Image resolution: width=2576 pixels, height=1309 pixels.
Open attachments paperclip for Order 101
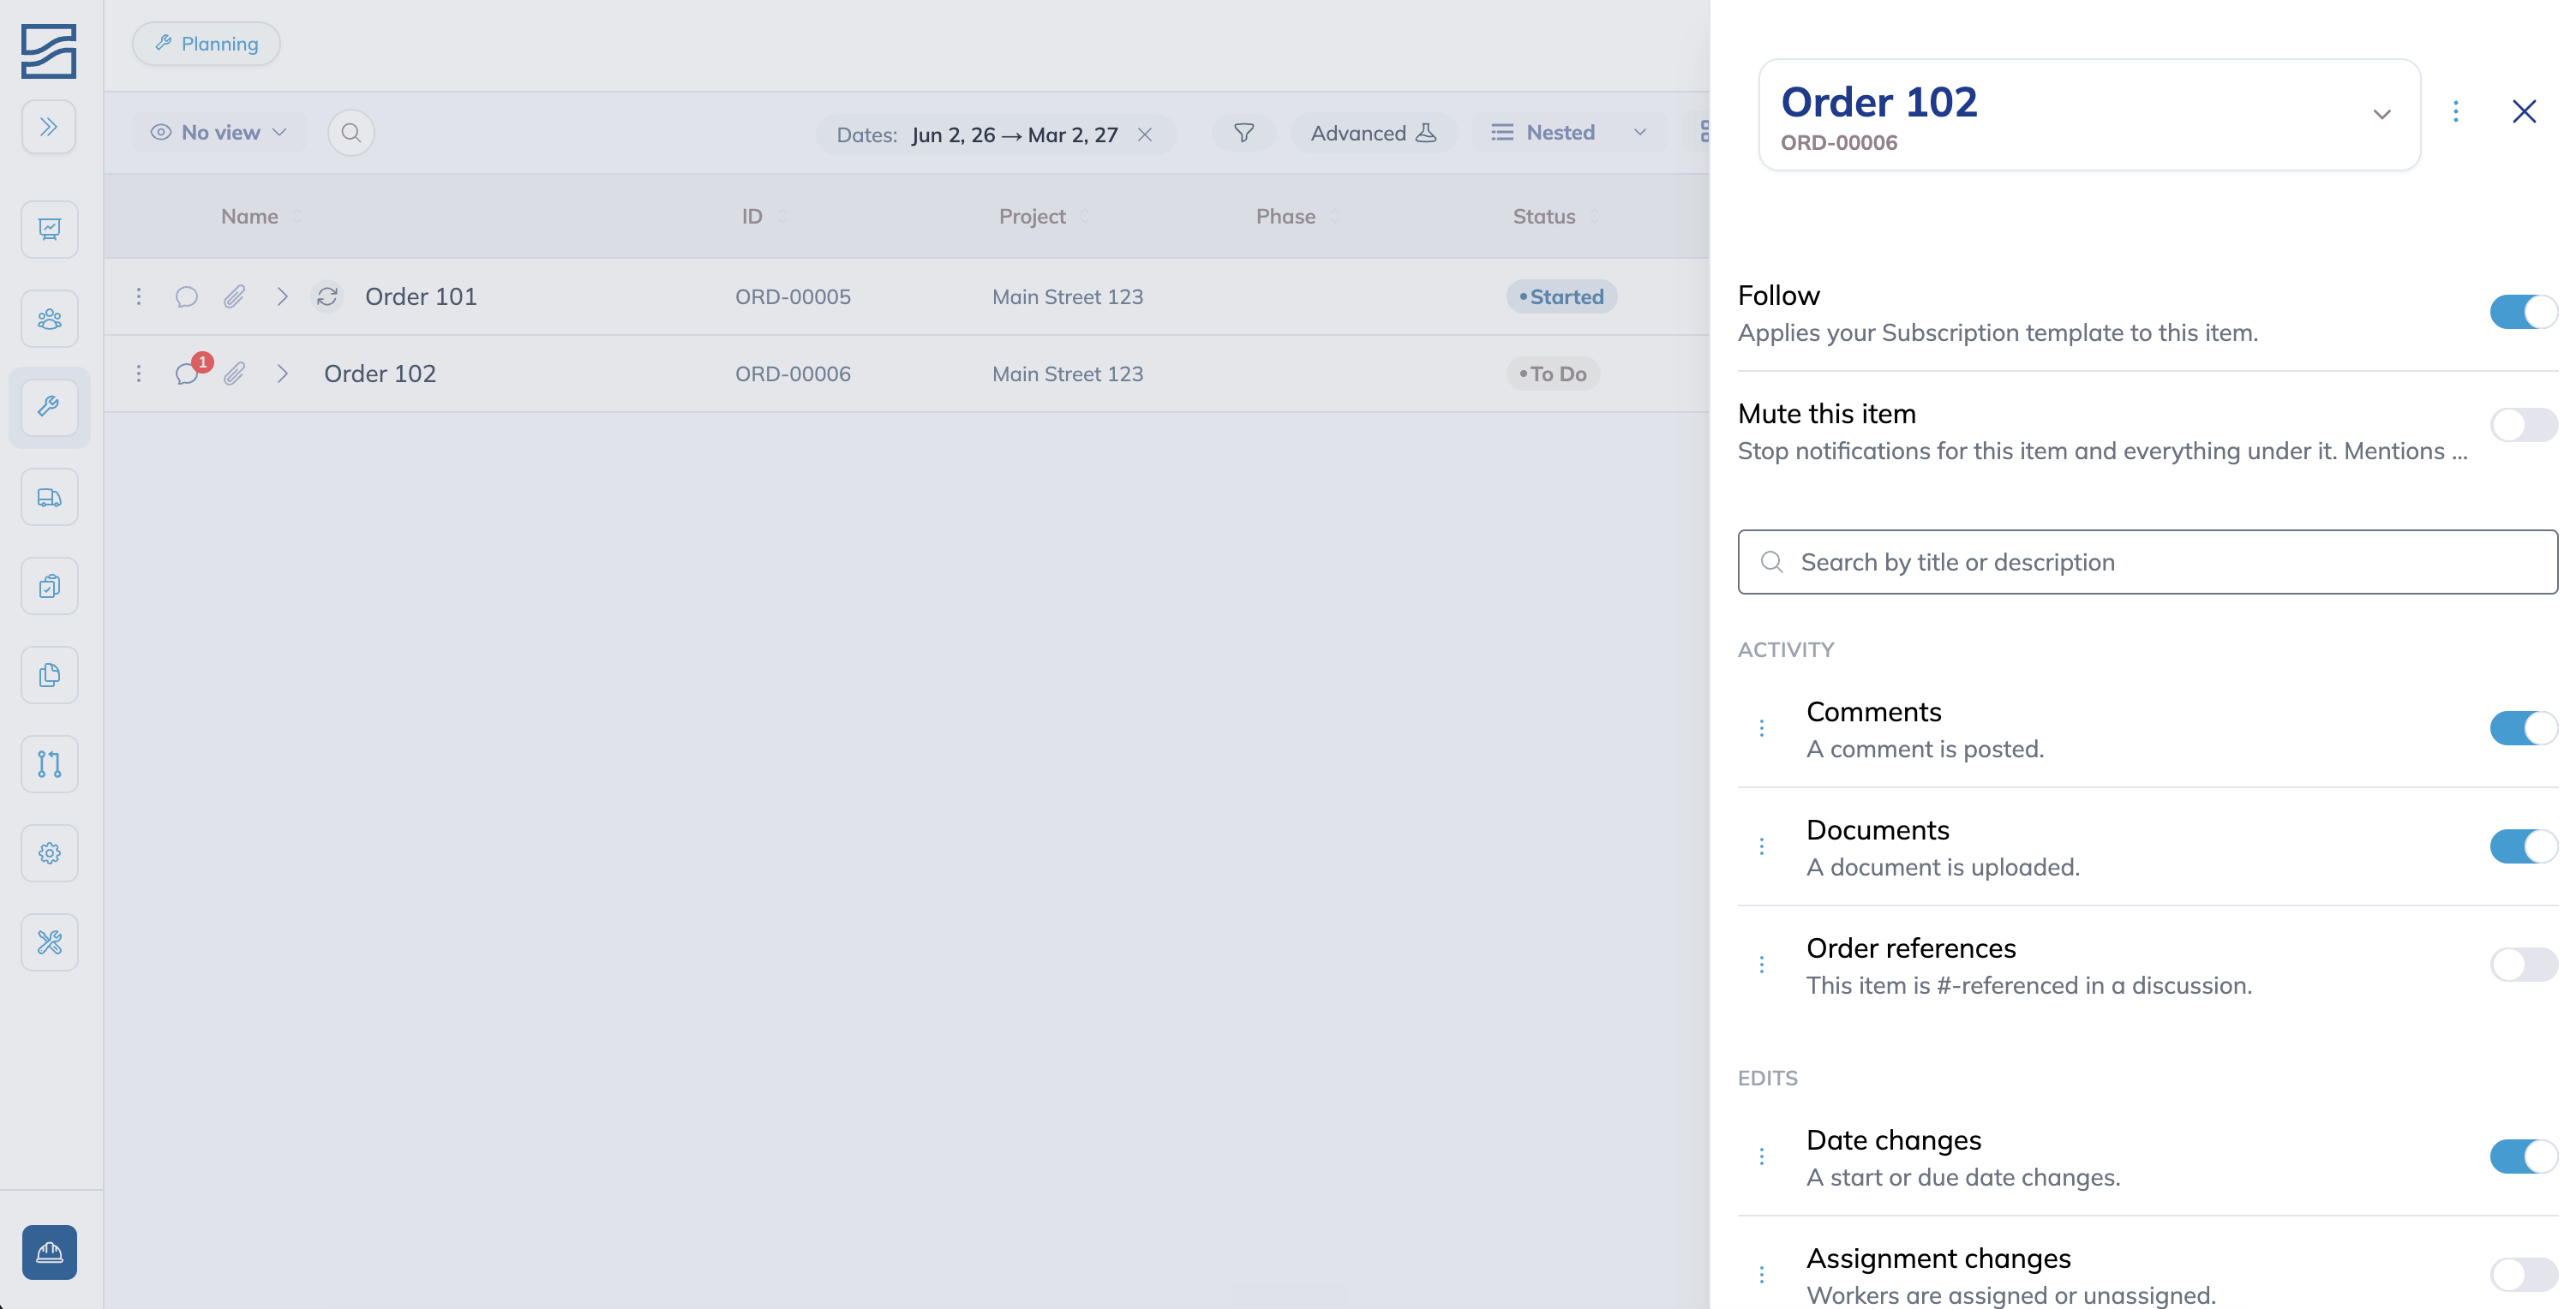tap(234, 297)
